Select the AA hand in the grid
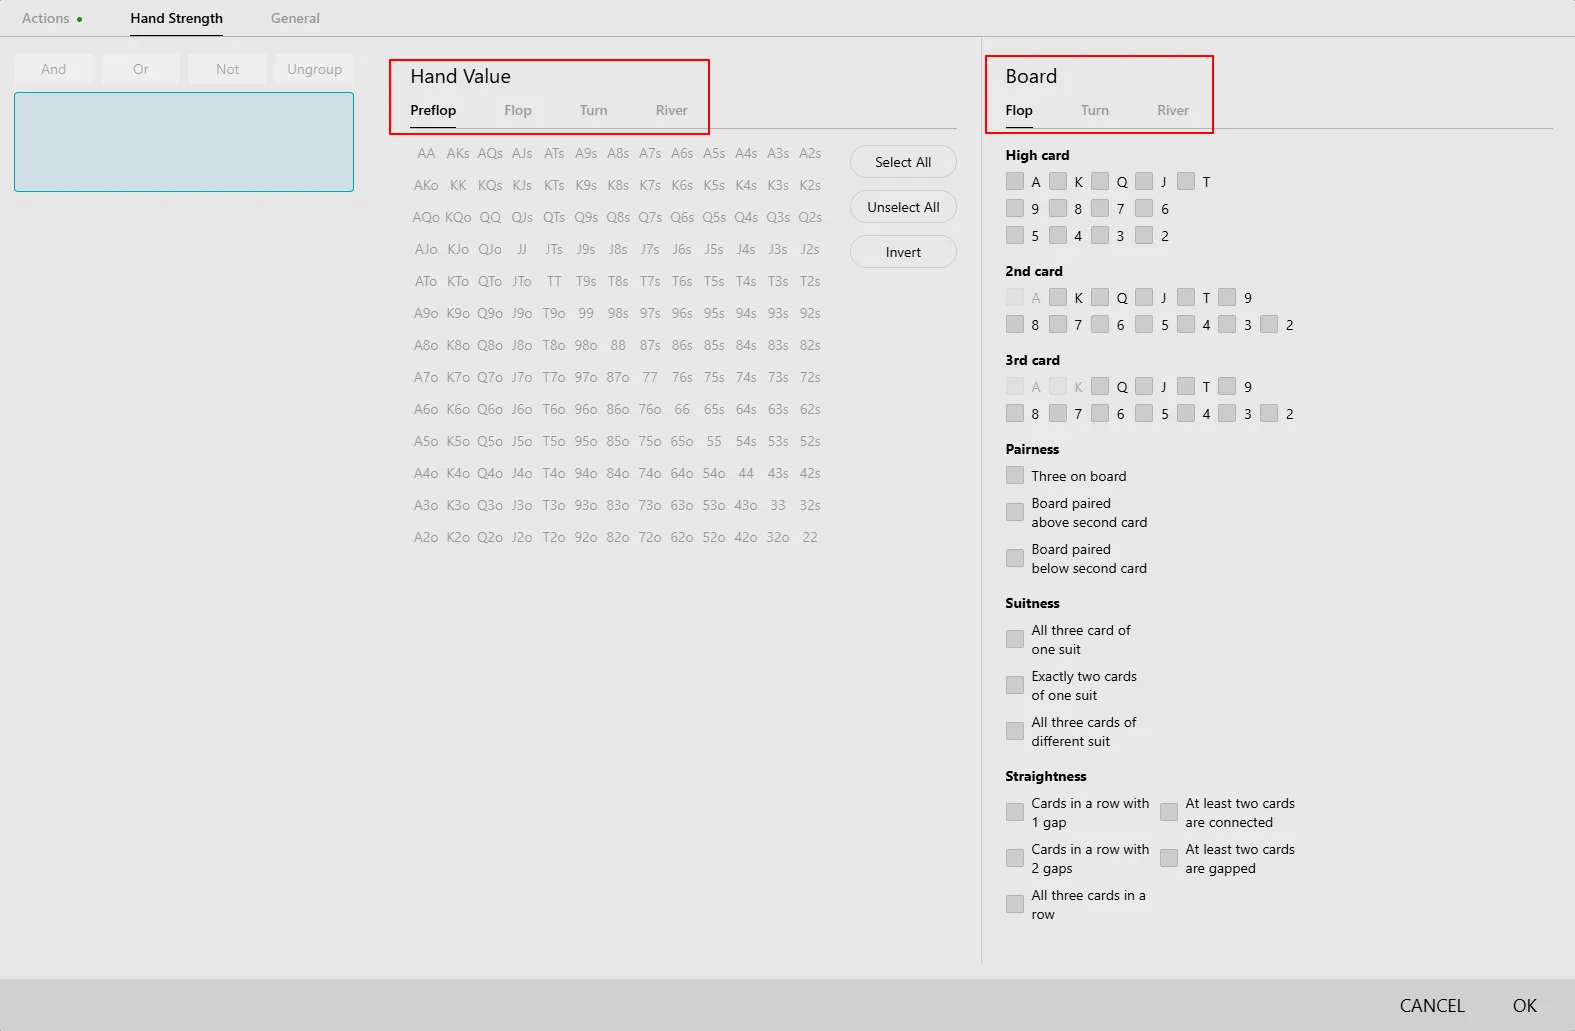 click(x=426, y=153)
